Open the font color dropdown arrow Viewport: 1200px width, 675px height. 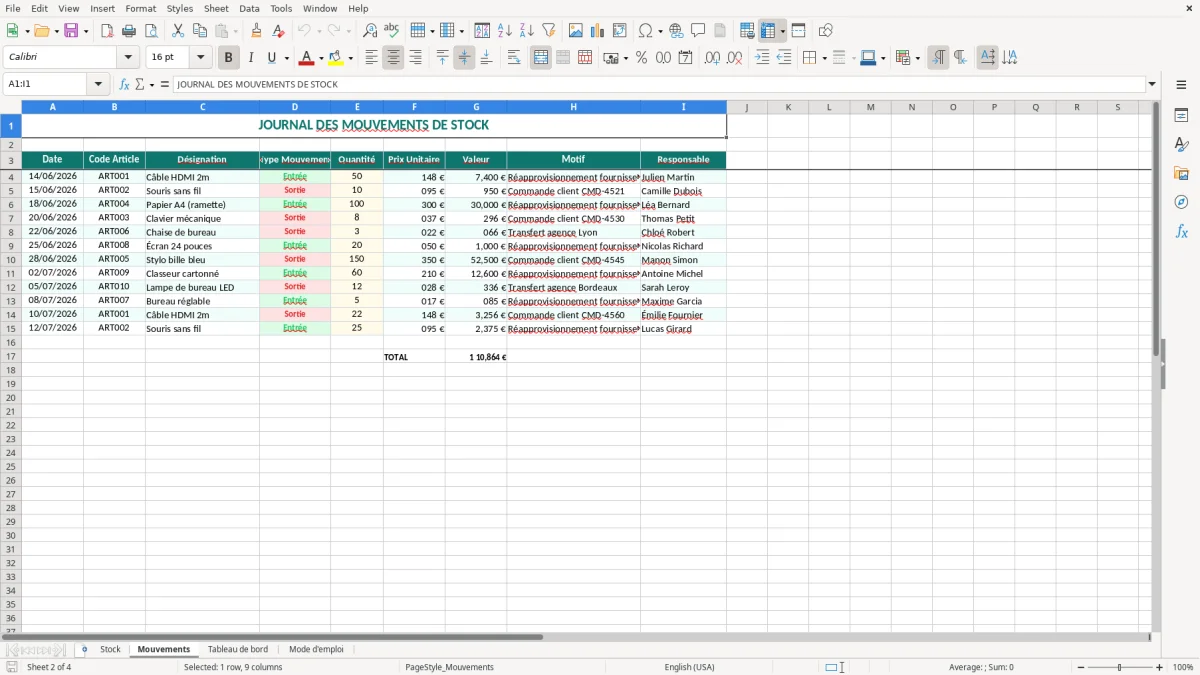pyautogui.click(x=320, y=58)
